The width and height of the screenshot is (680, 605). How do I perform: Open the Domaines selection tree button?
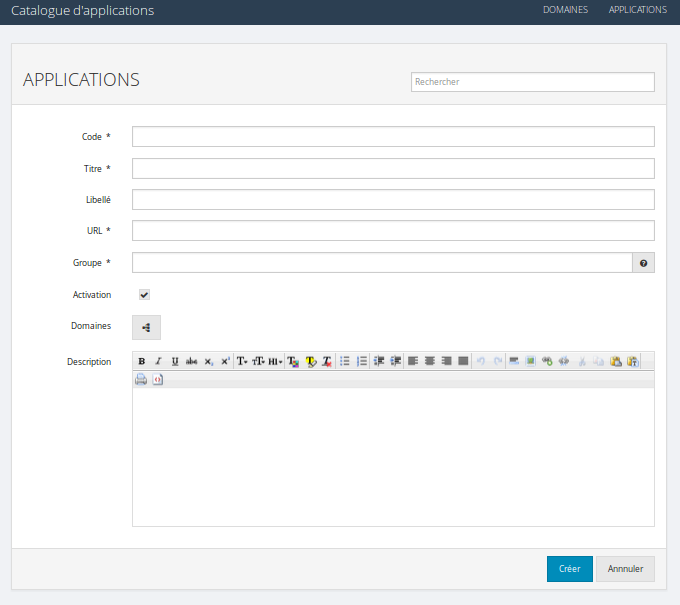pyautogui.click(x=146, y=327)
